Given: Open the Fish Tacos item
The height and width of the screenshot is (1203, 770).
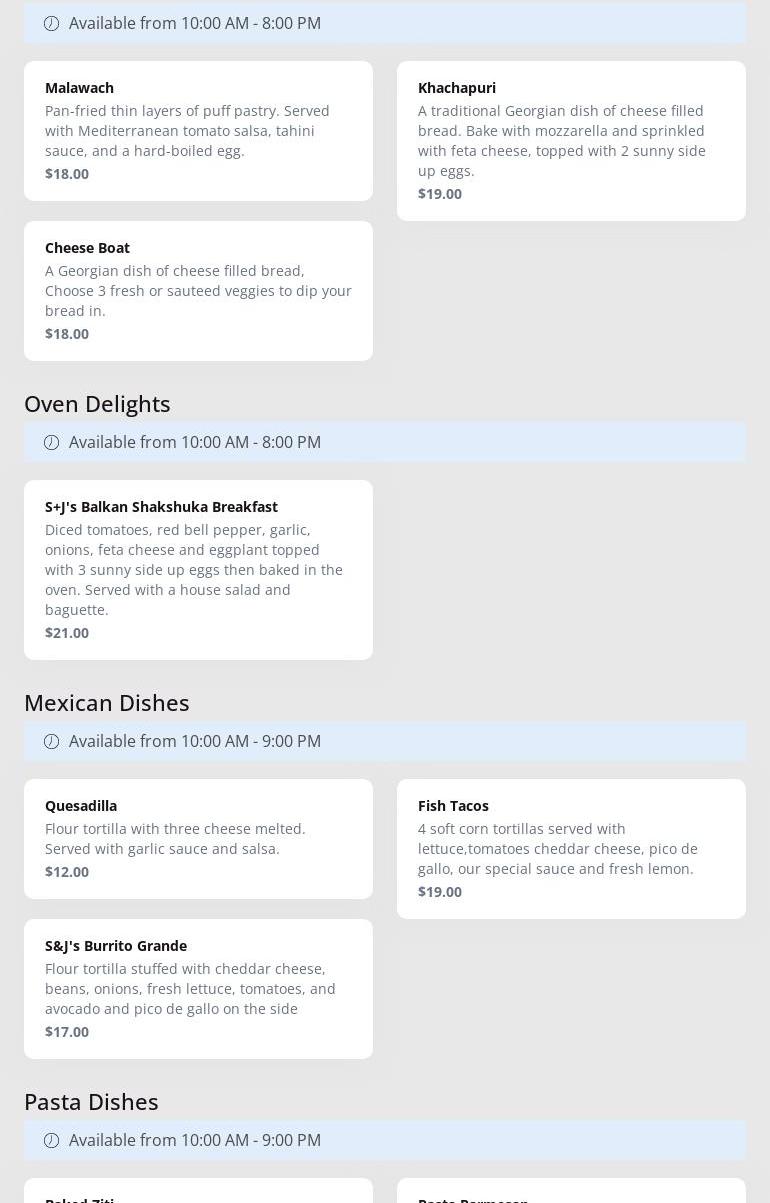Looking at the screenshot, I should (x=571, y=849).
